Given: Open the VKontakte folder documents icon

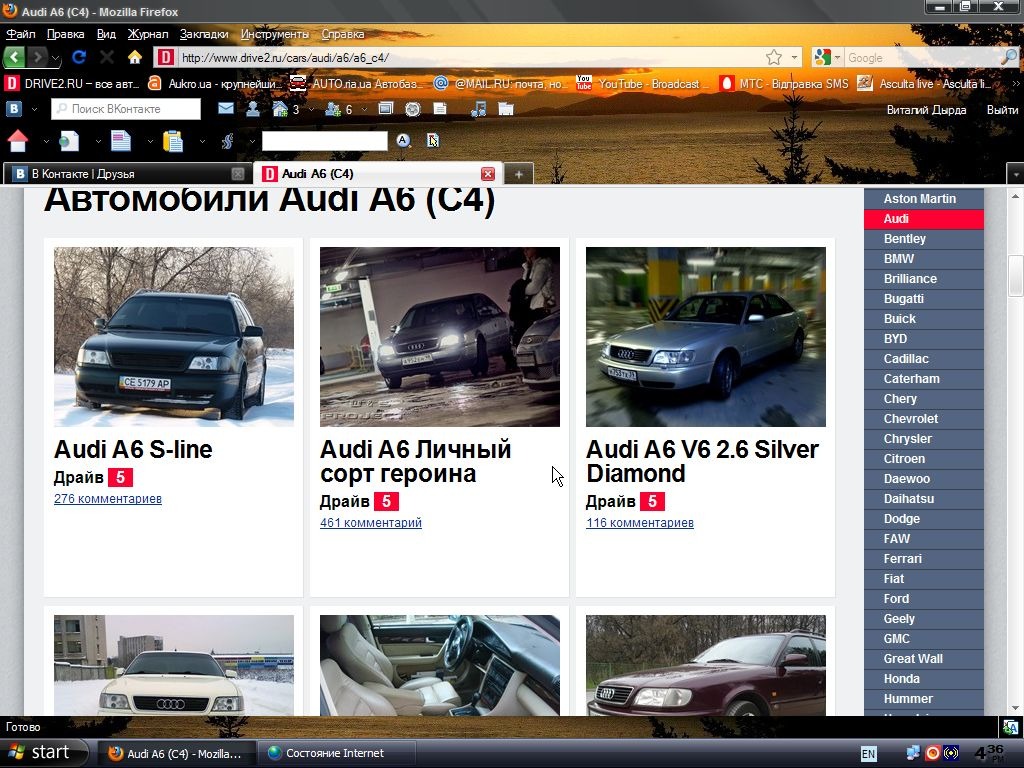Looking at the screenshot, I should click(505, 109).
